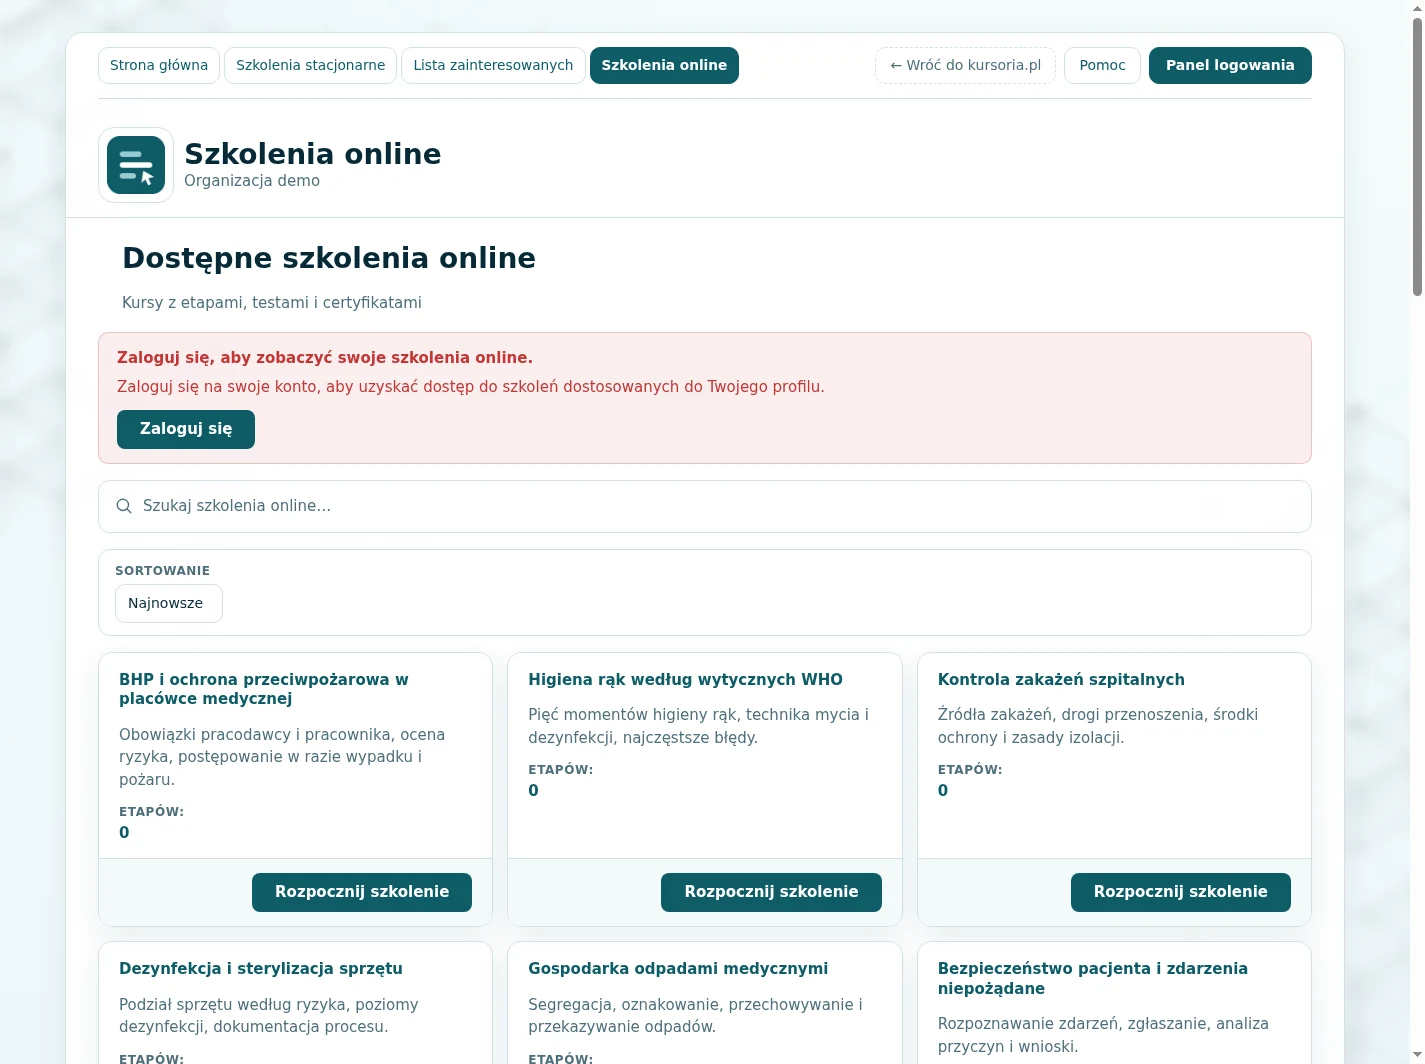The image size is (1425, 1064).
Task: Open Lista zainteresowanych tab
Action: (493, 65)
